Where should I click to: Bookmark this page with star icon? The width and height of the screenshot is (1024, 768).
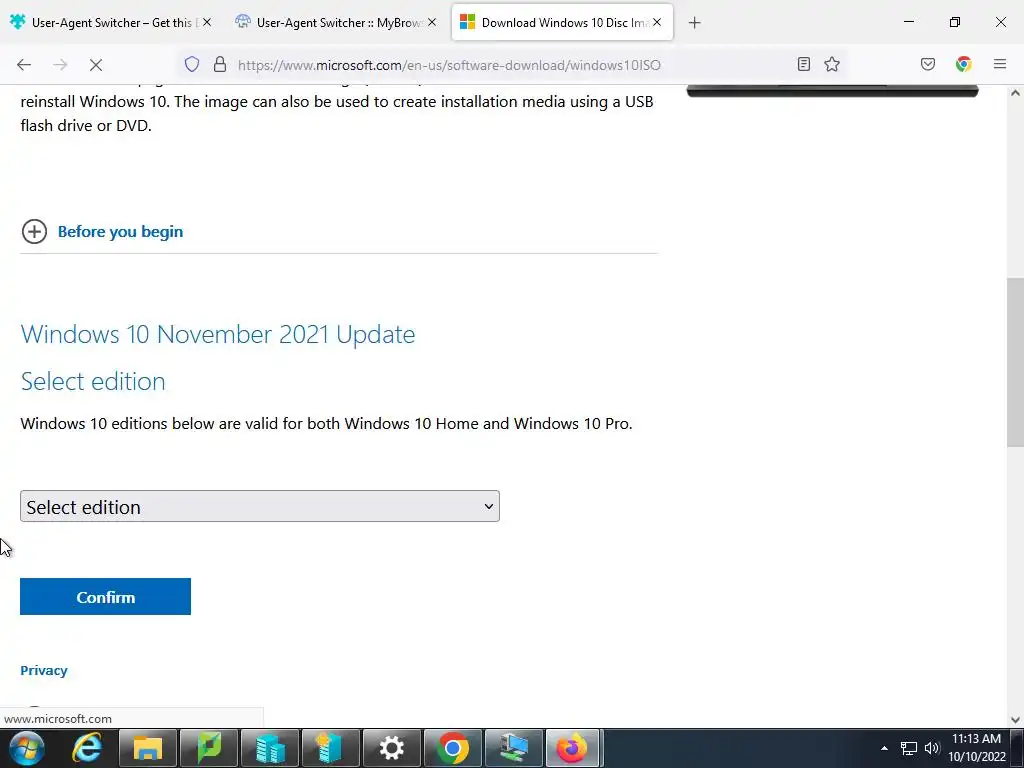tap(832, 64)
